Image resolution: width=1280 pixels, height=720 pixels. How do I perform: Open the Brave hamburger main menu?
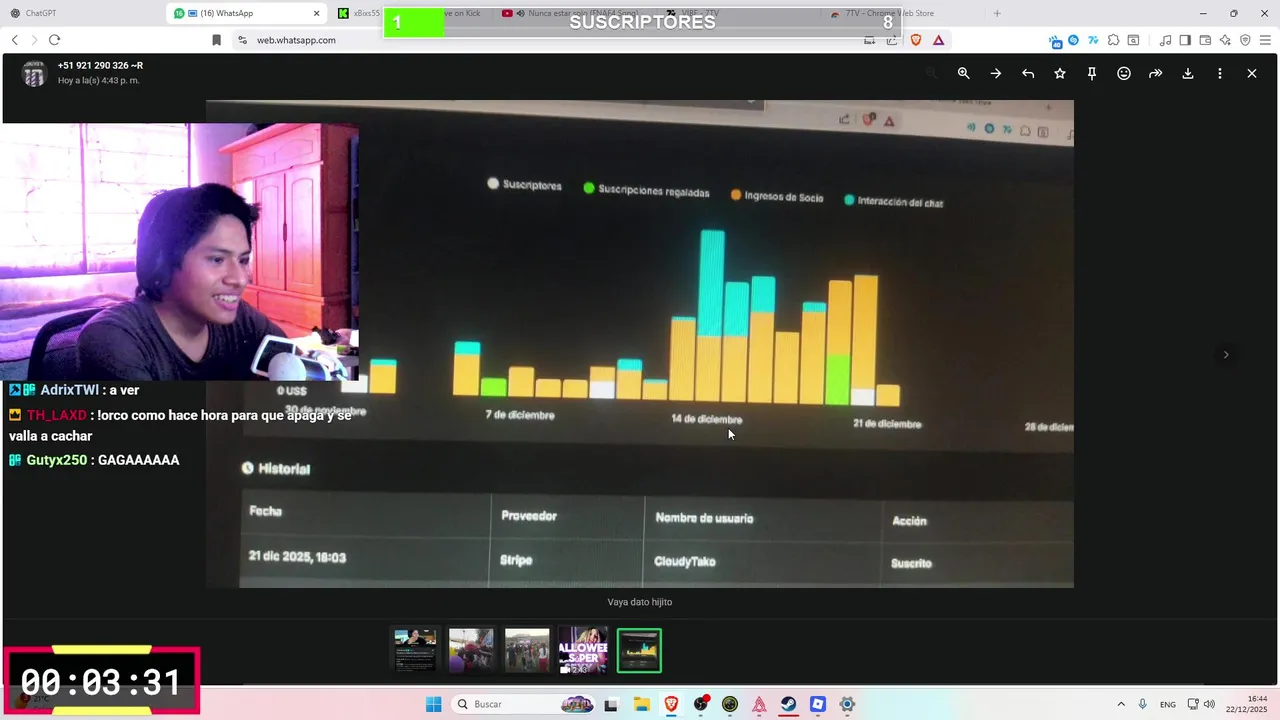1264,40
